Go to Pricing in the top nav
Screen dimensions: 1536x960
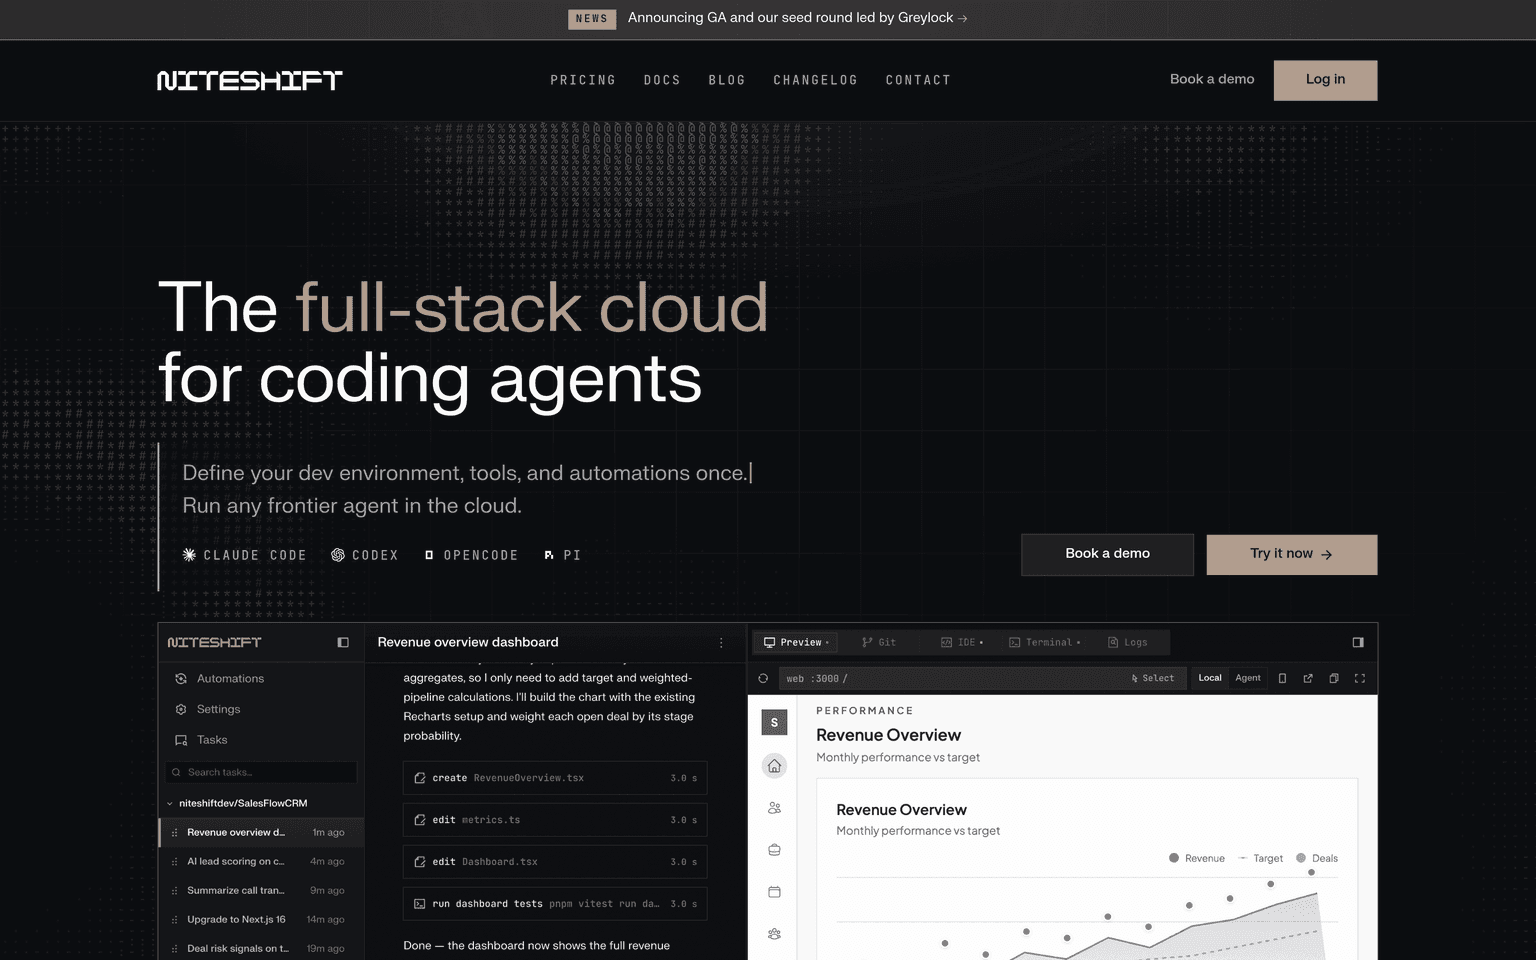[583, 80]
